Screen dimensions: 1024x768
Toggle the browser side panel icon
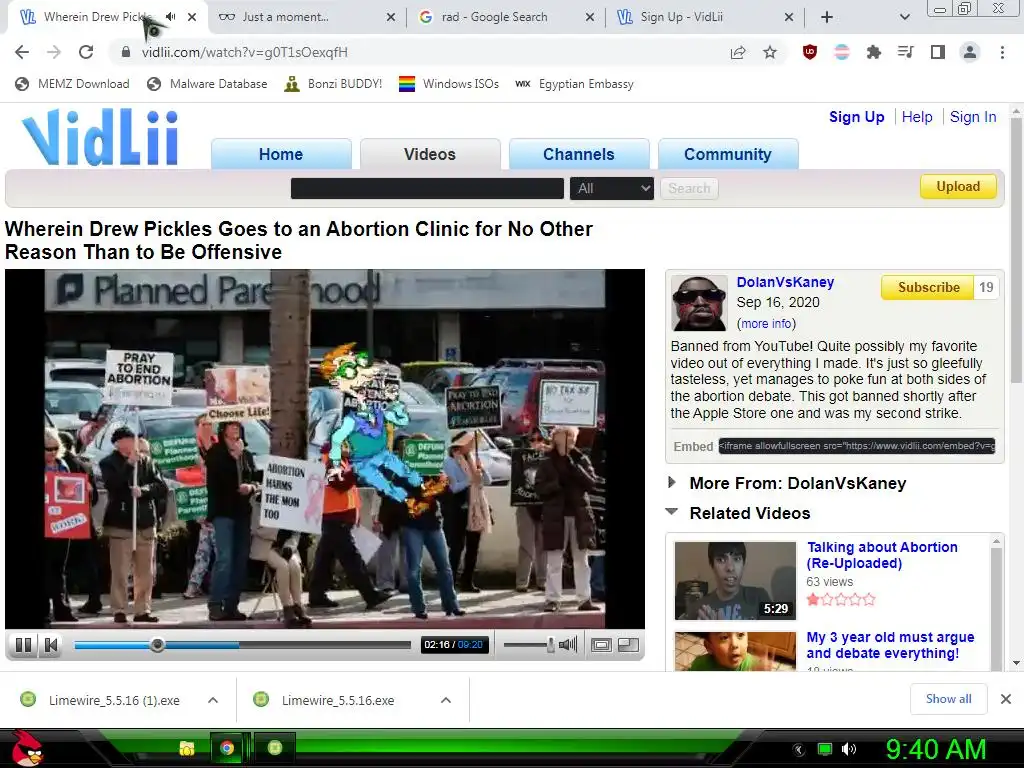point(938,52)
